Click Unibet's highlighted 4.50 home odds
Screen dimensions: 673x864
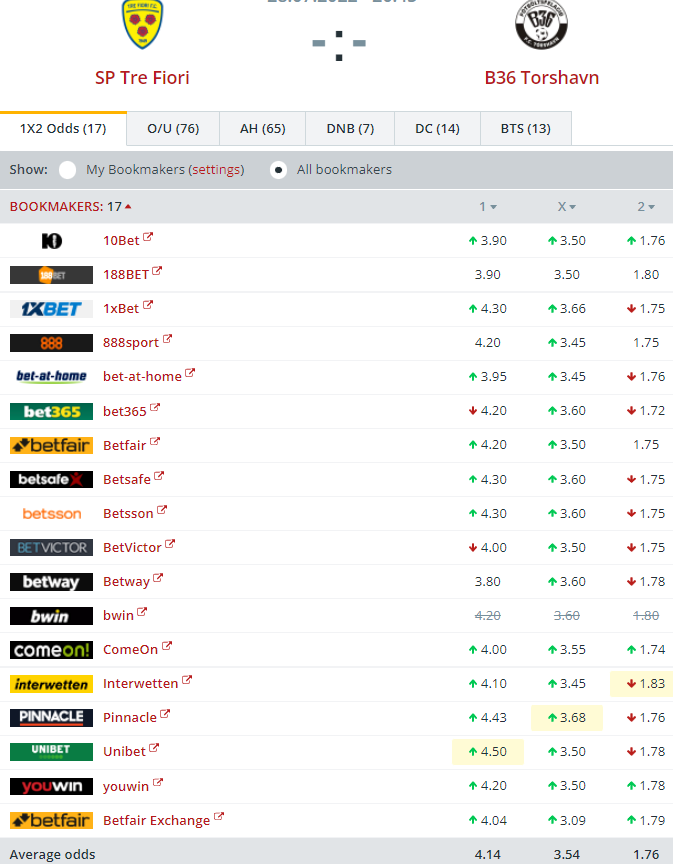click(488, 752)
